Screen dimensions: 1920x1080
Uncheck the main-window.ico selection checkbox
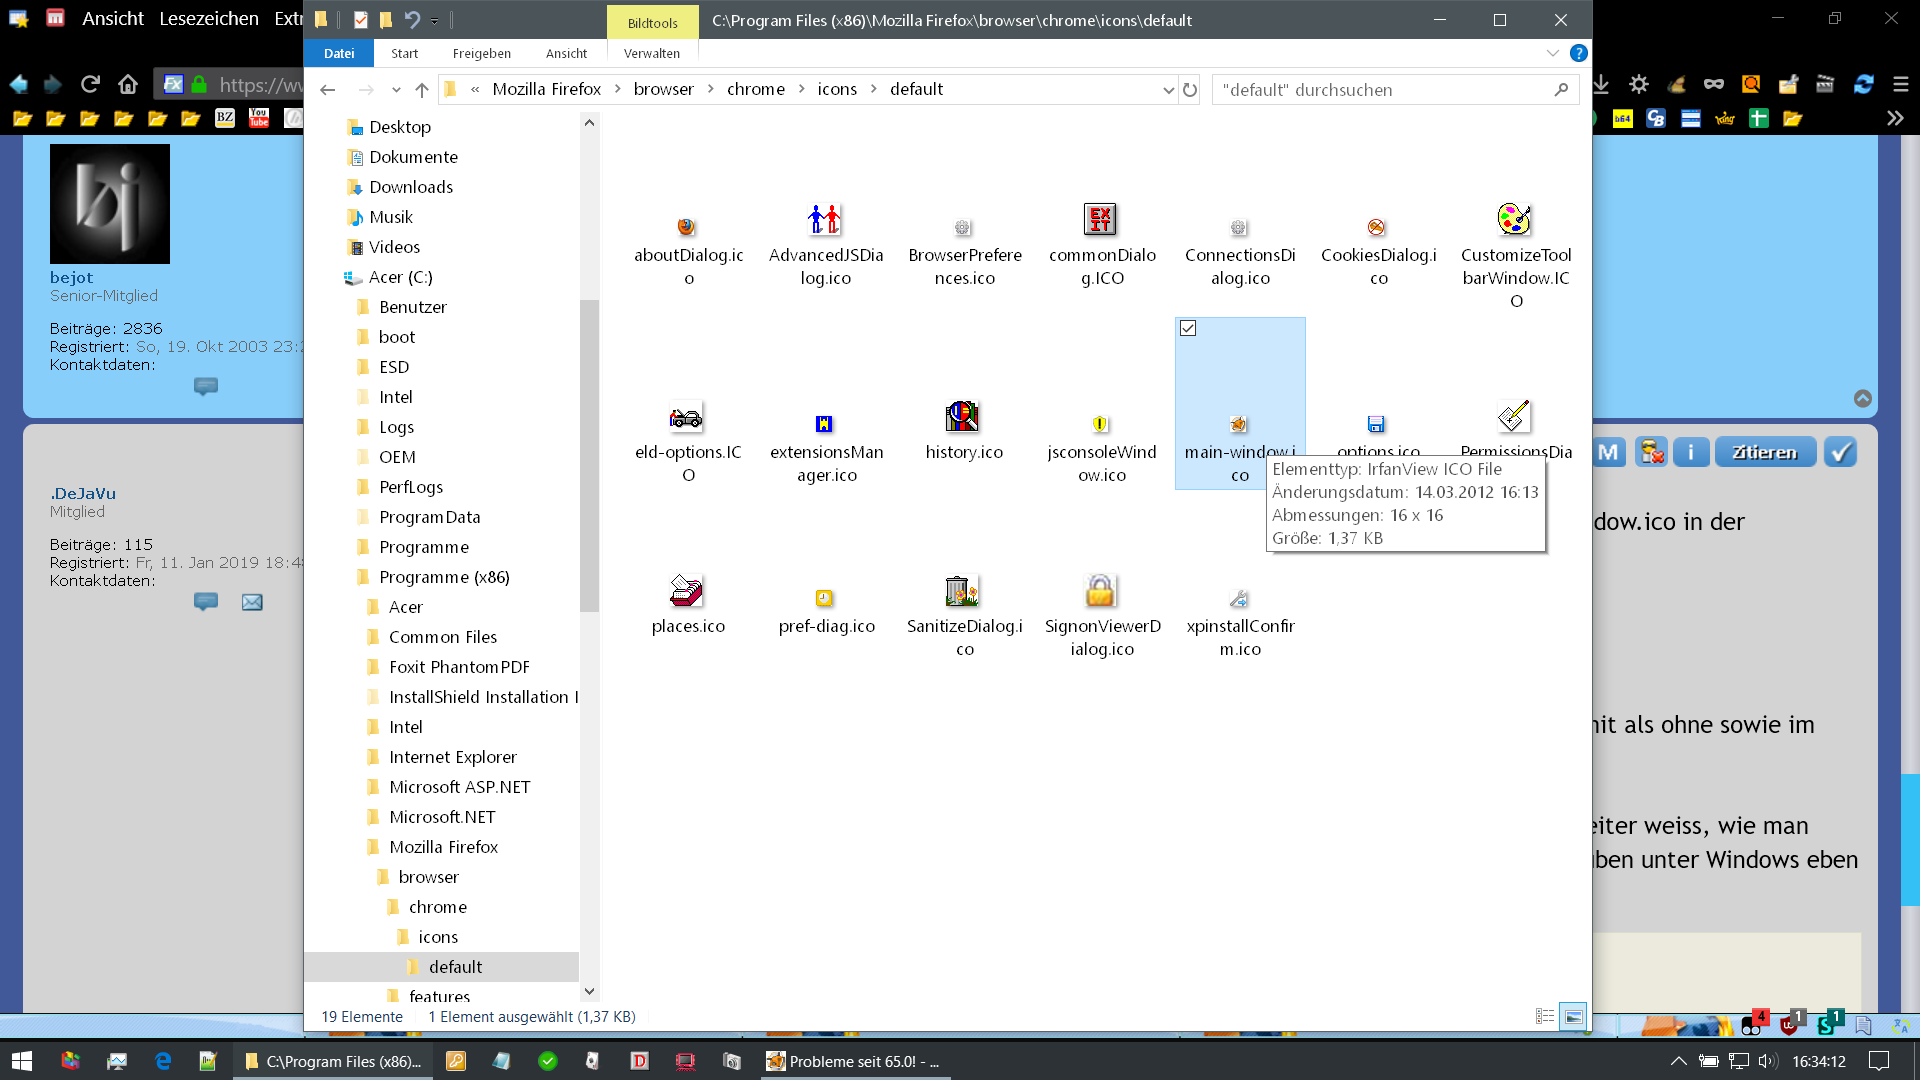tap(1188, 328)
